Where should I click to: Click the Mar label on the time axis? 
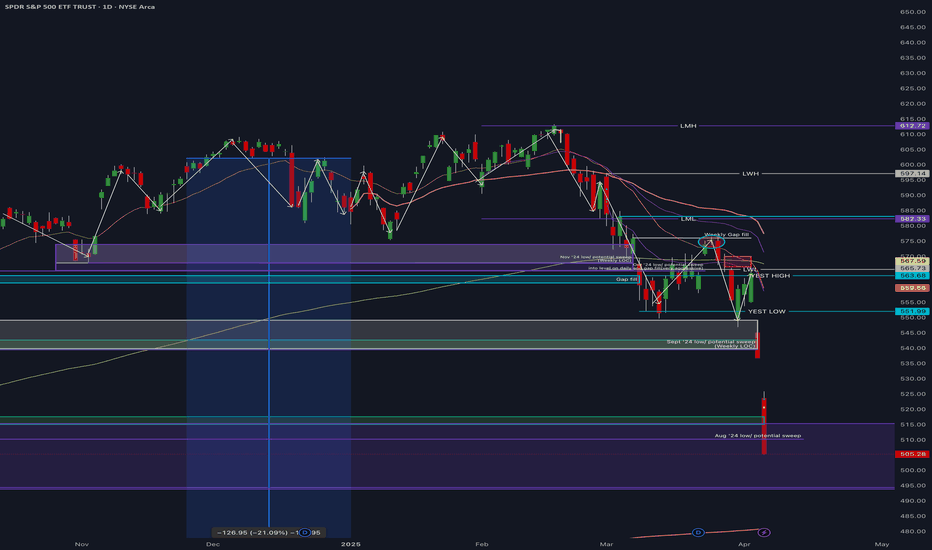(606, 544)
